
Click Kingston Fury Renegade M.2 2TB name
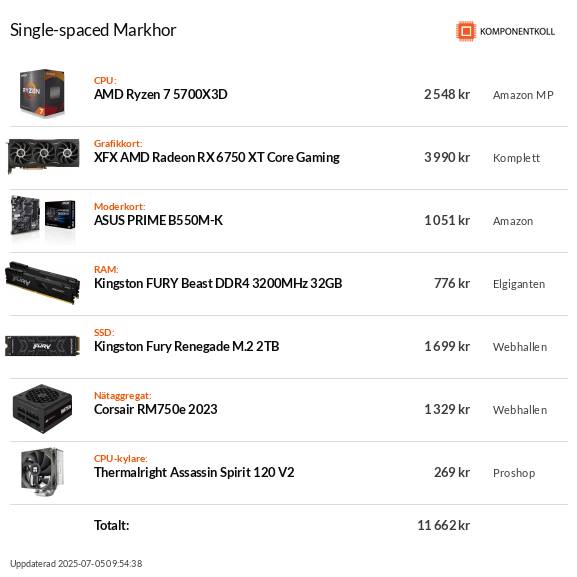click(187, 346)
